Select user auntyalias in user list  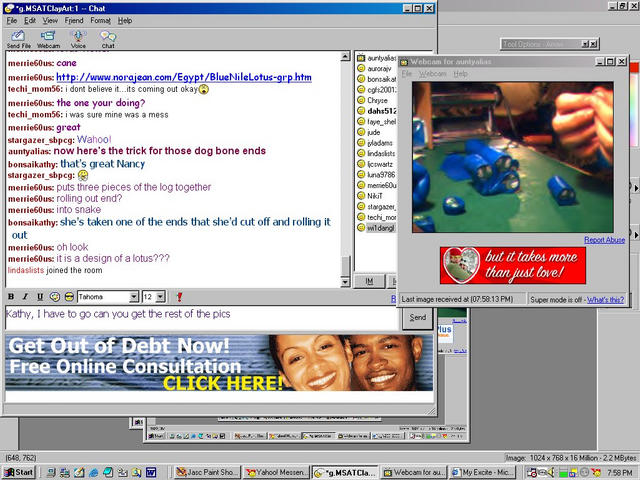tap(376, 58)
